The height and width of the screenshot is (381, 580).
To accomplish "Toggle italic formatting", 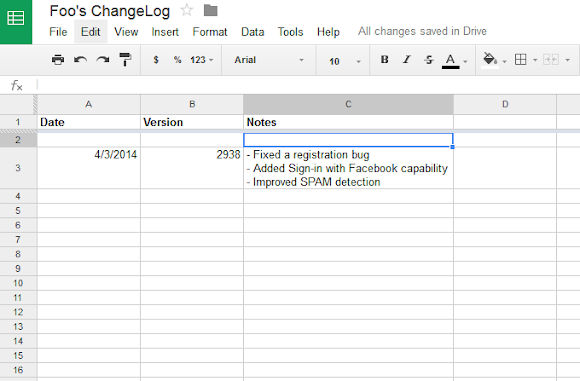I will point(407,60).
